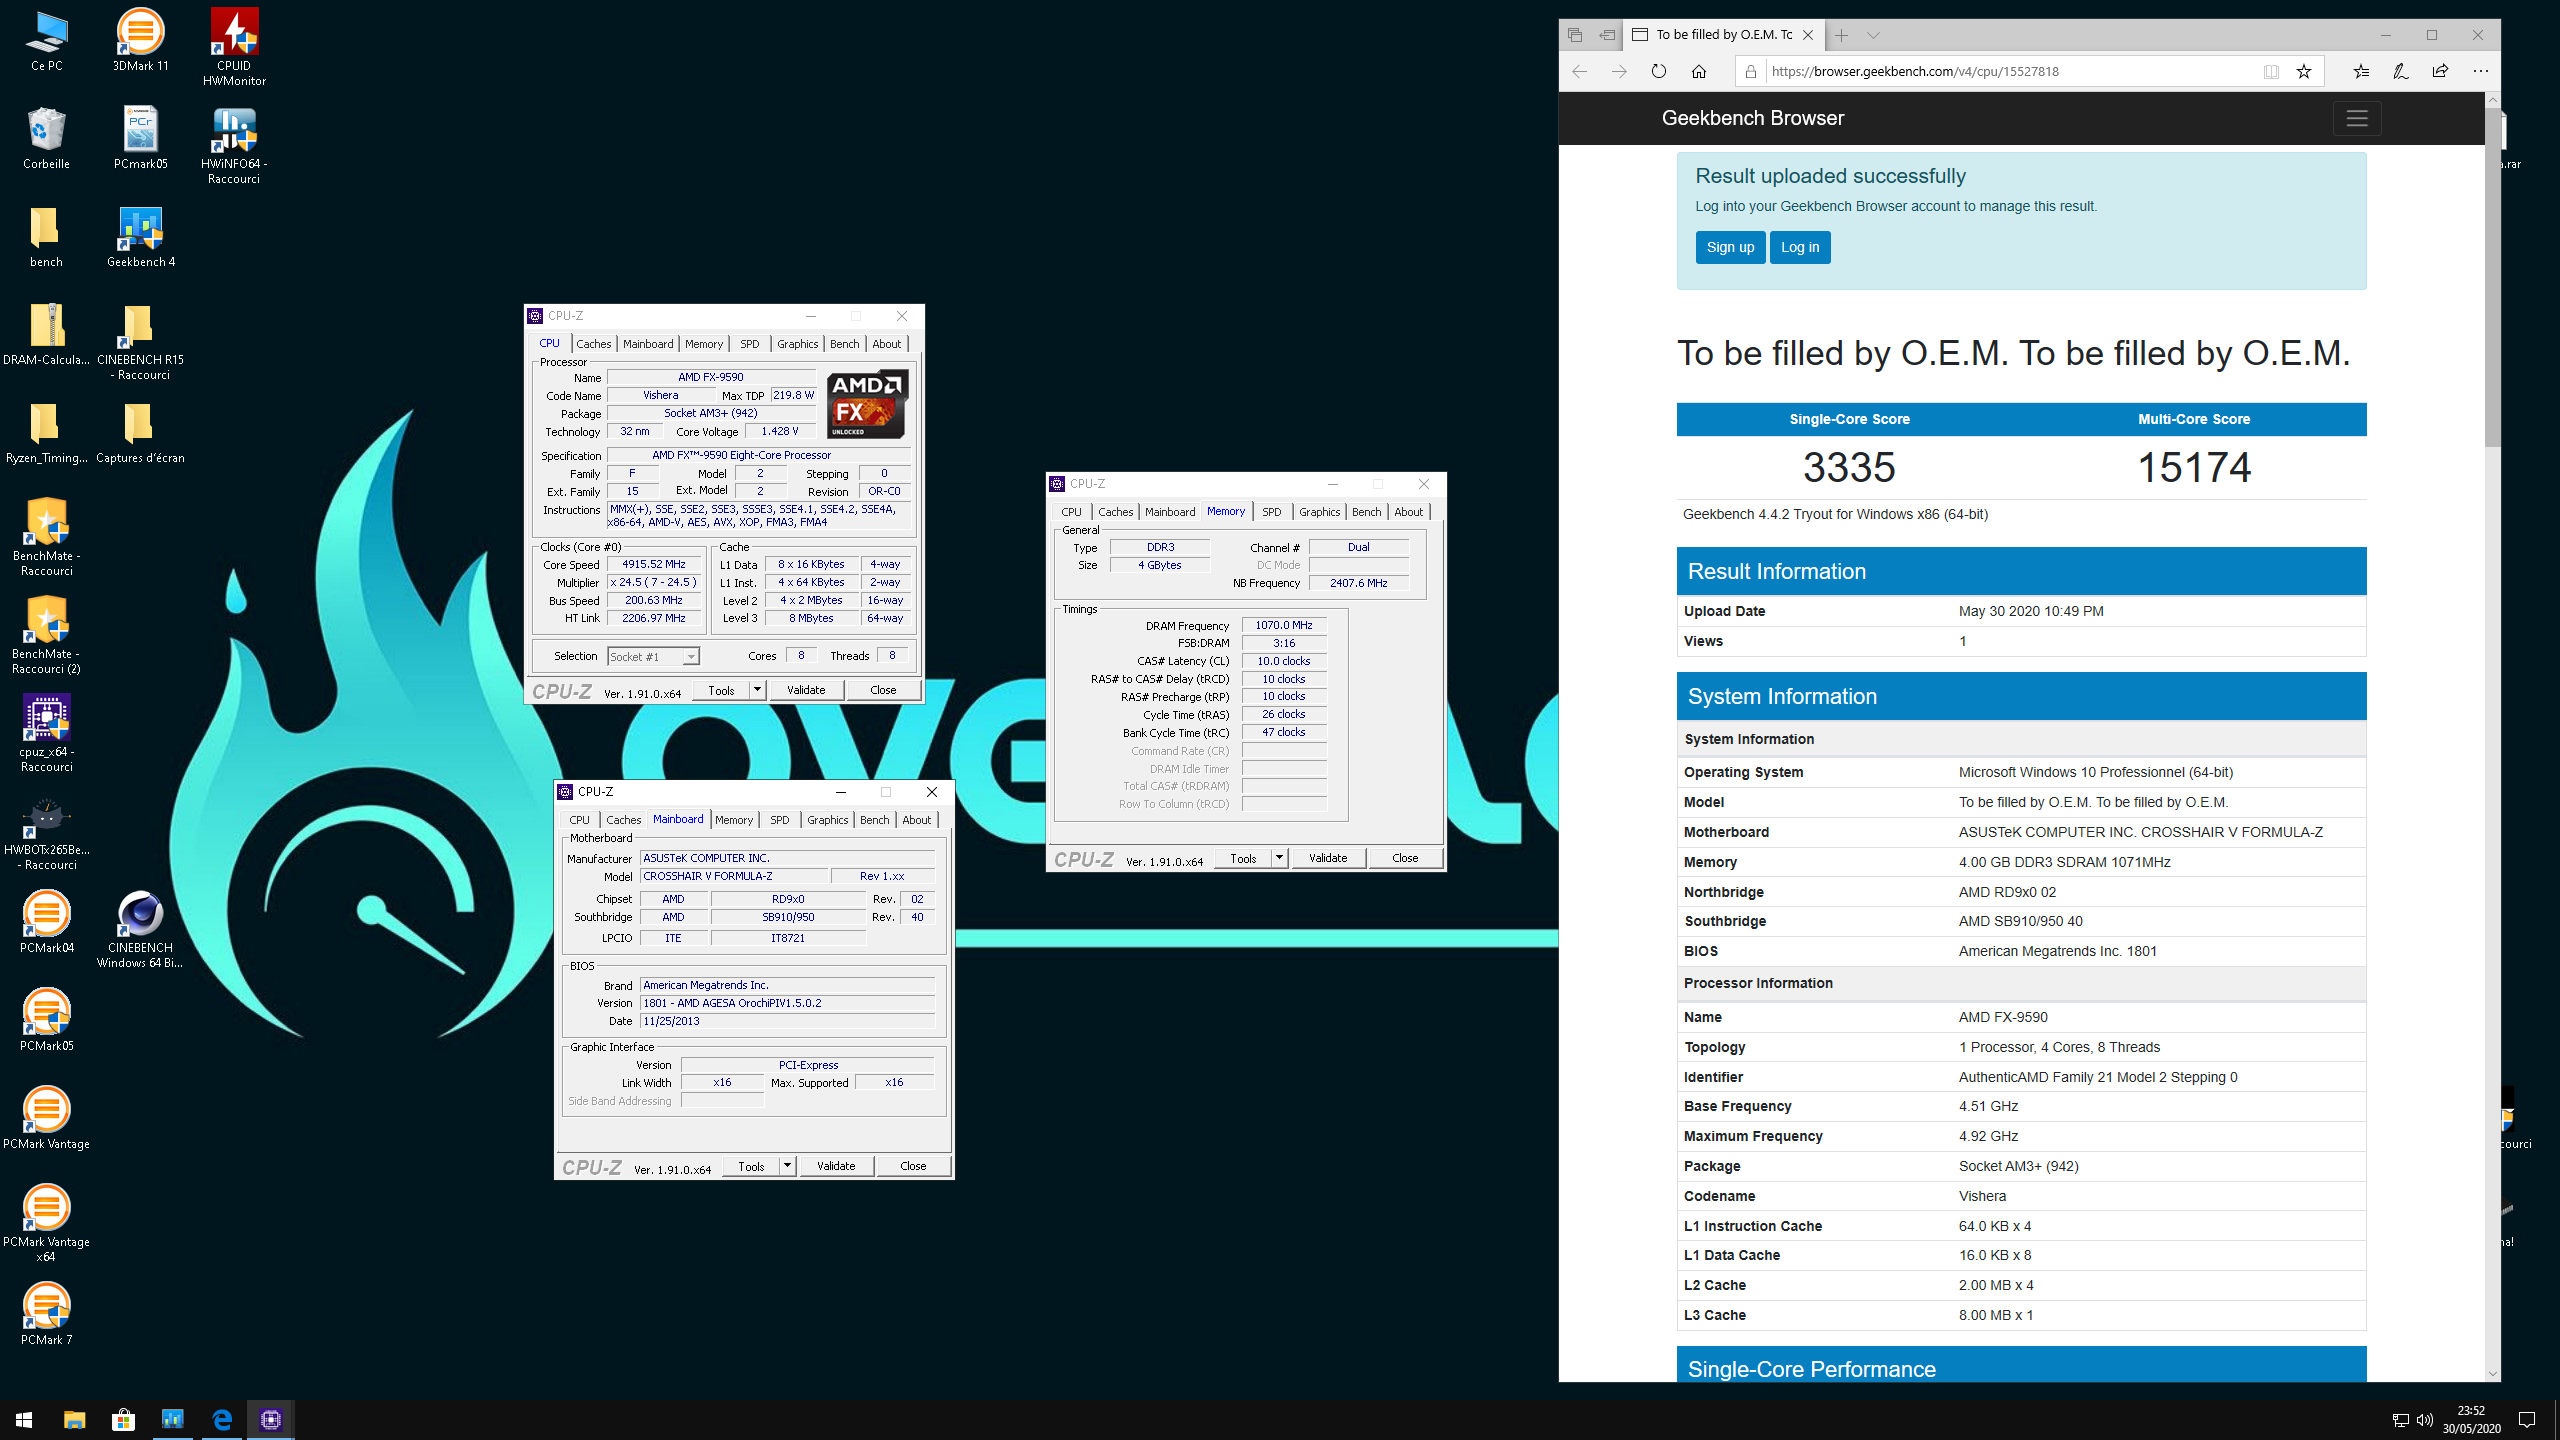
Task: Open a new browser tab
Action: click(1841, 35)
